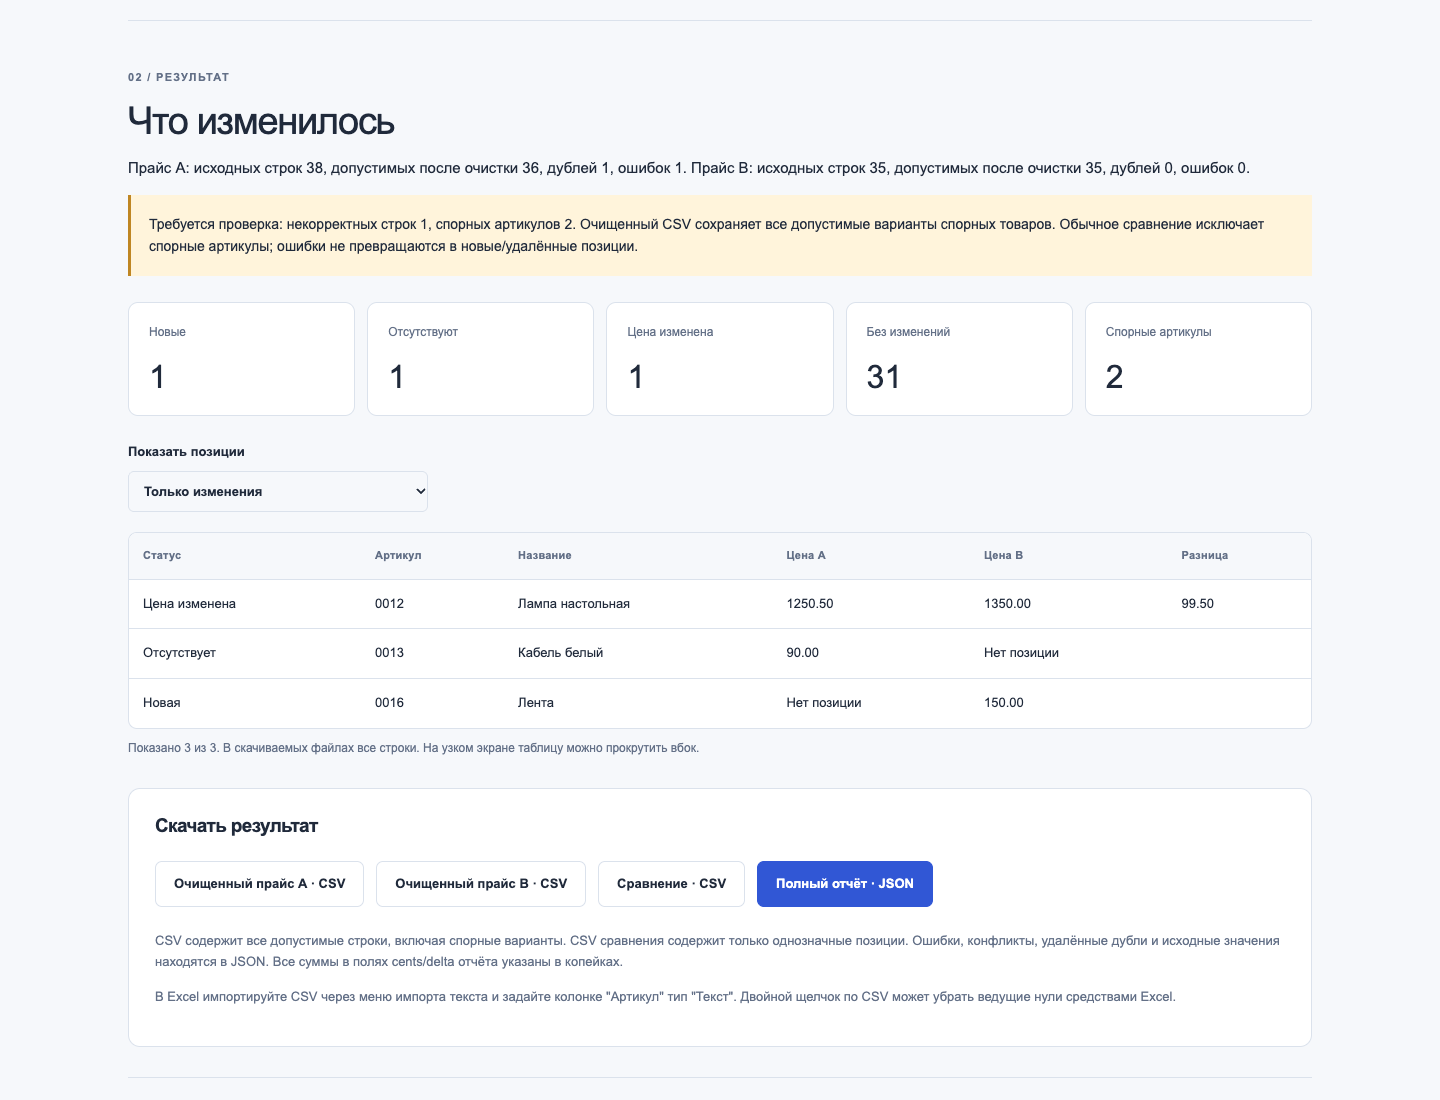This screenshot has height=1100, width=1440.
Task: Click the difference value "99.50"
Action: [x=1197, y=604]
